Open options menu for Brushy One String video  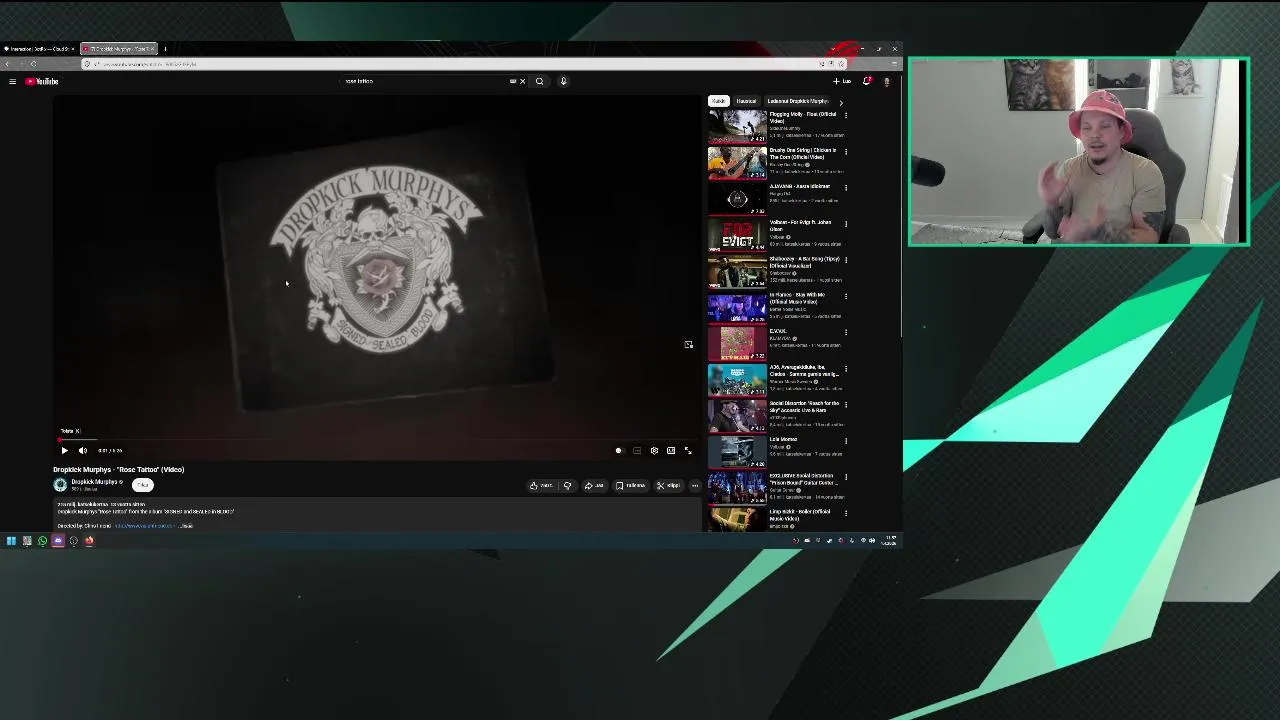click(x=846, y=152)
